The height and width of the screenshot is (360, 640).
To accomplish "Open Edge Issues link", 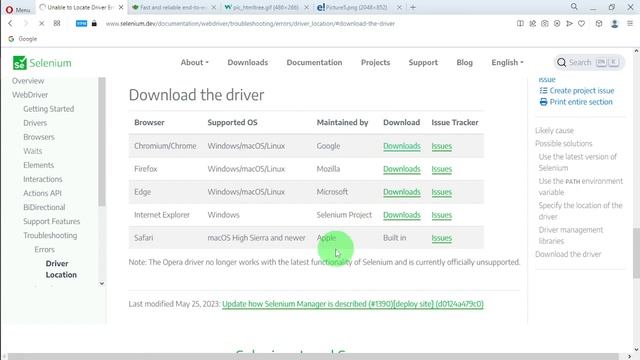I will coord(442,192).
